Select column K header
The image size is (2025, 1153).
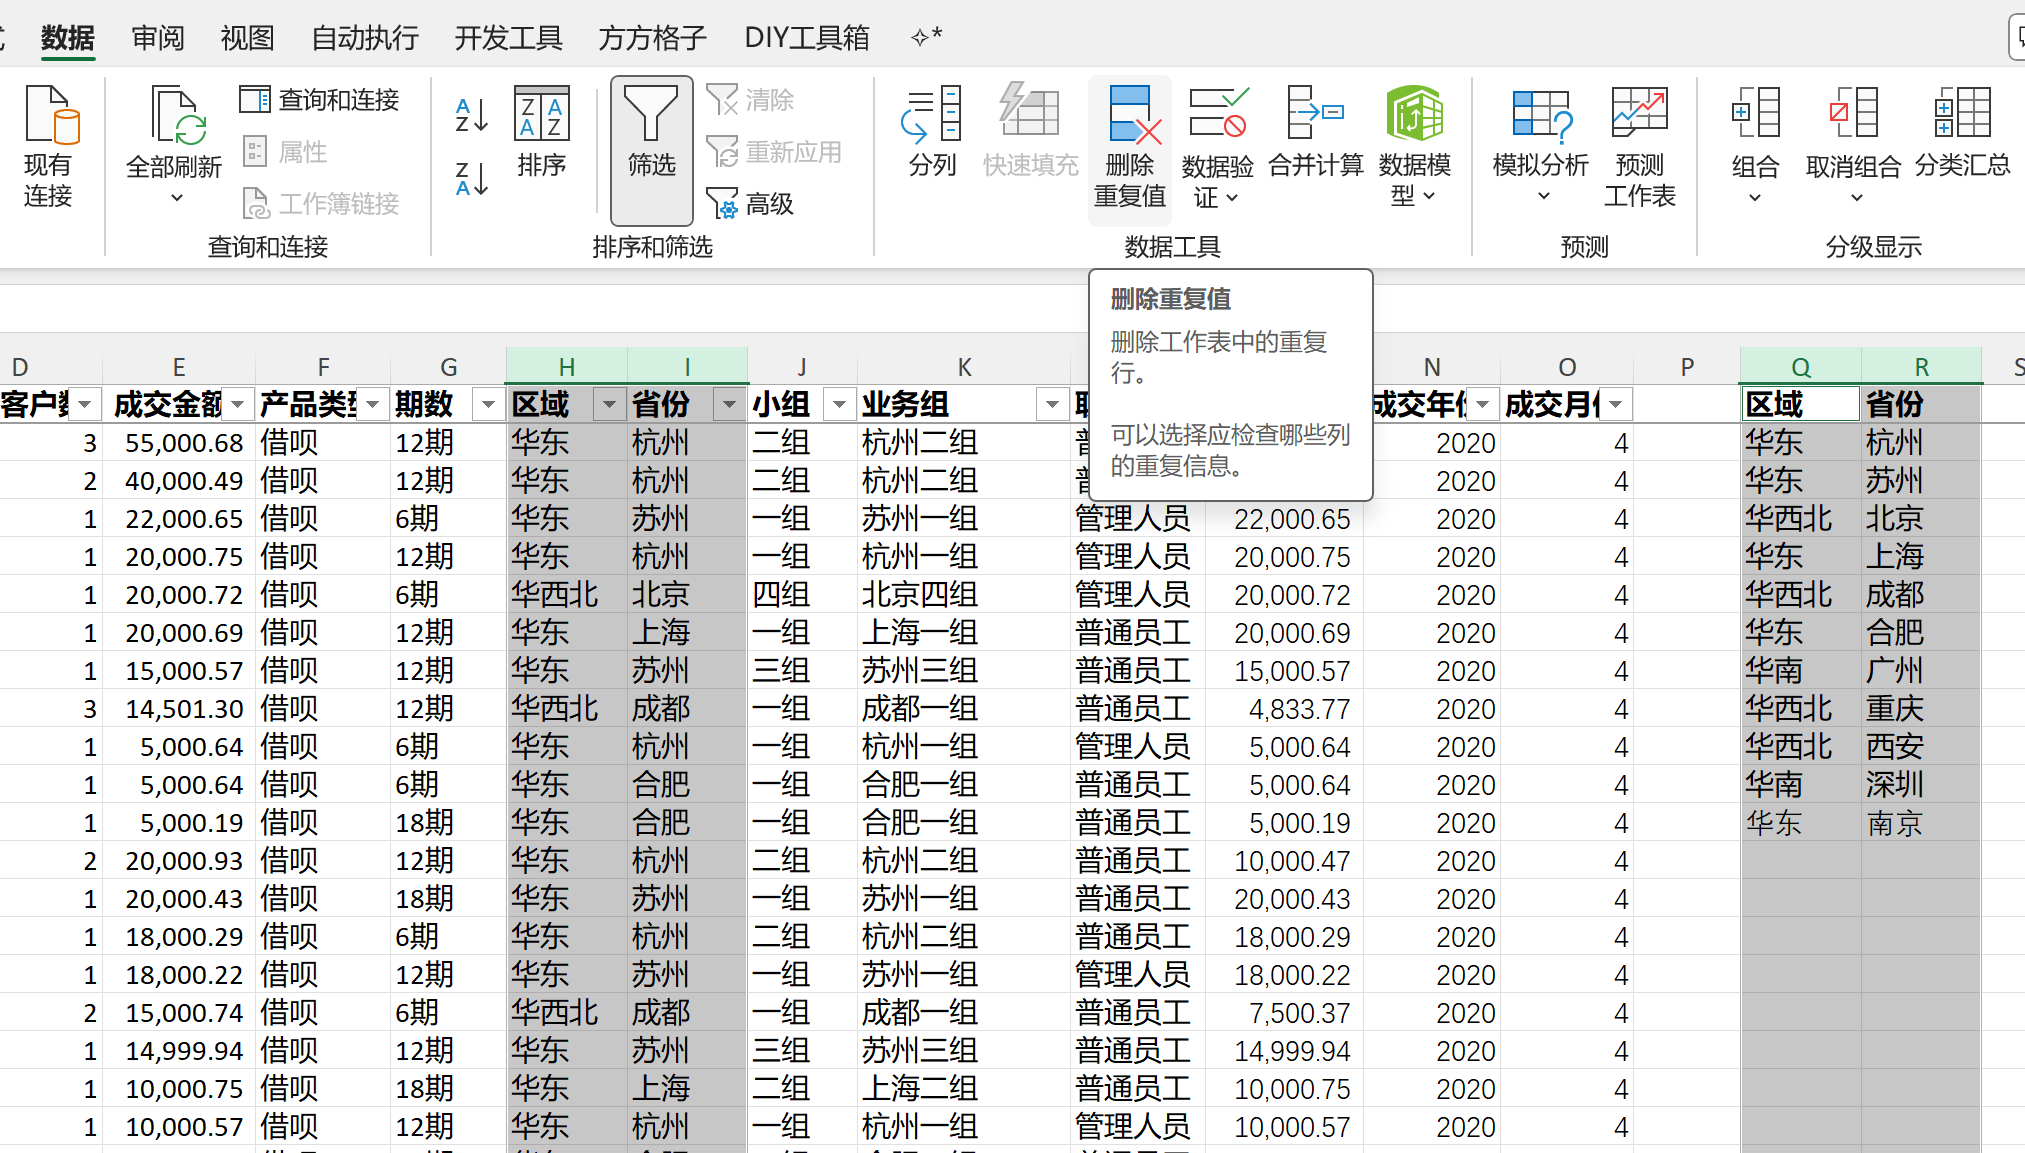point(963,367)
